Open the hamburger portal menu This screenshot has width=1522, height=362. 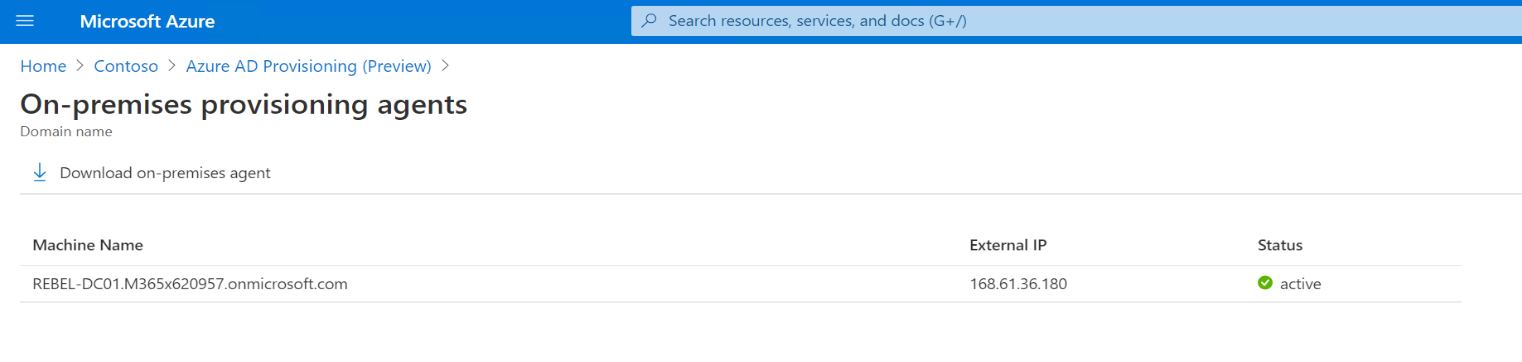(x=26, y=21)
